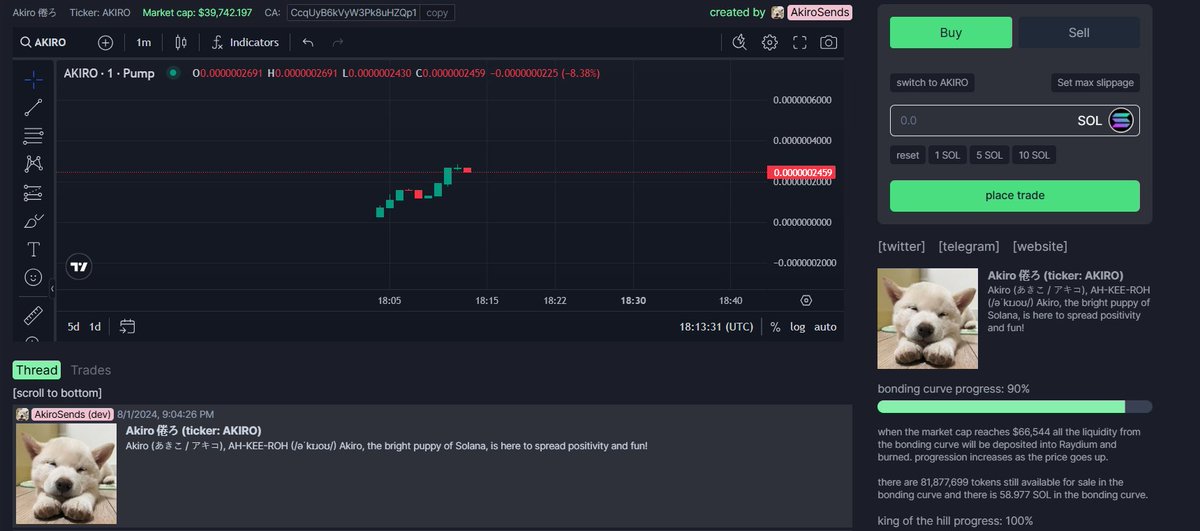Open Set max slippage
Image resolution: width=1200 pixels, height=531 pixels.
click(1095, 83)
